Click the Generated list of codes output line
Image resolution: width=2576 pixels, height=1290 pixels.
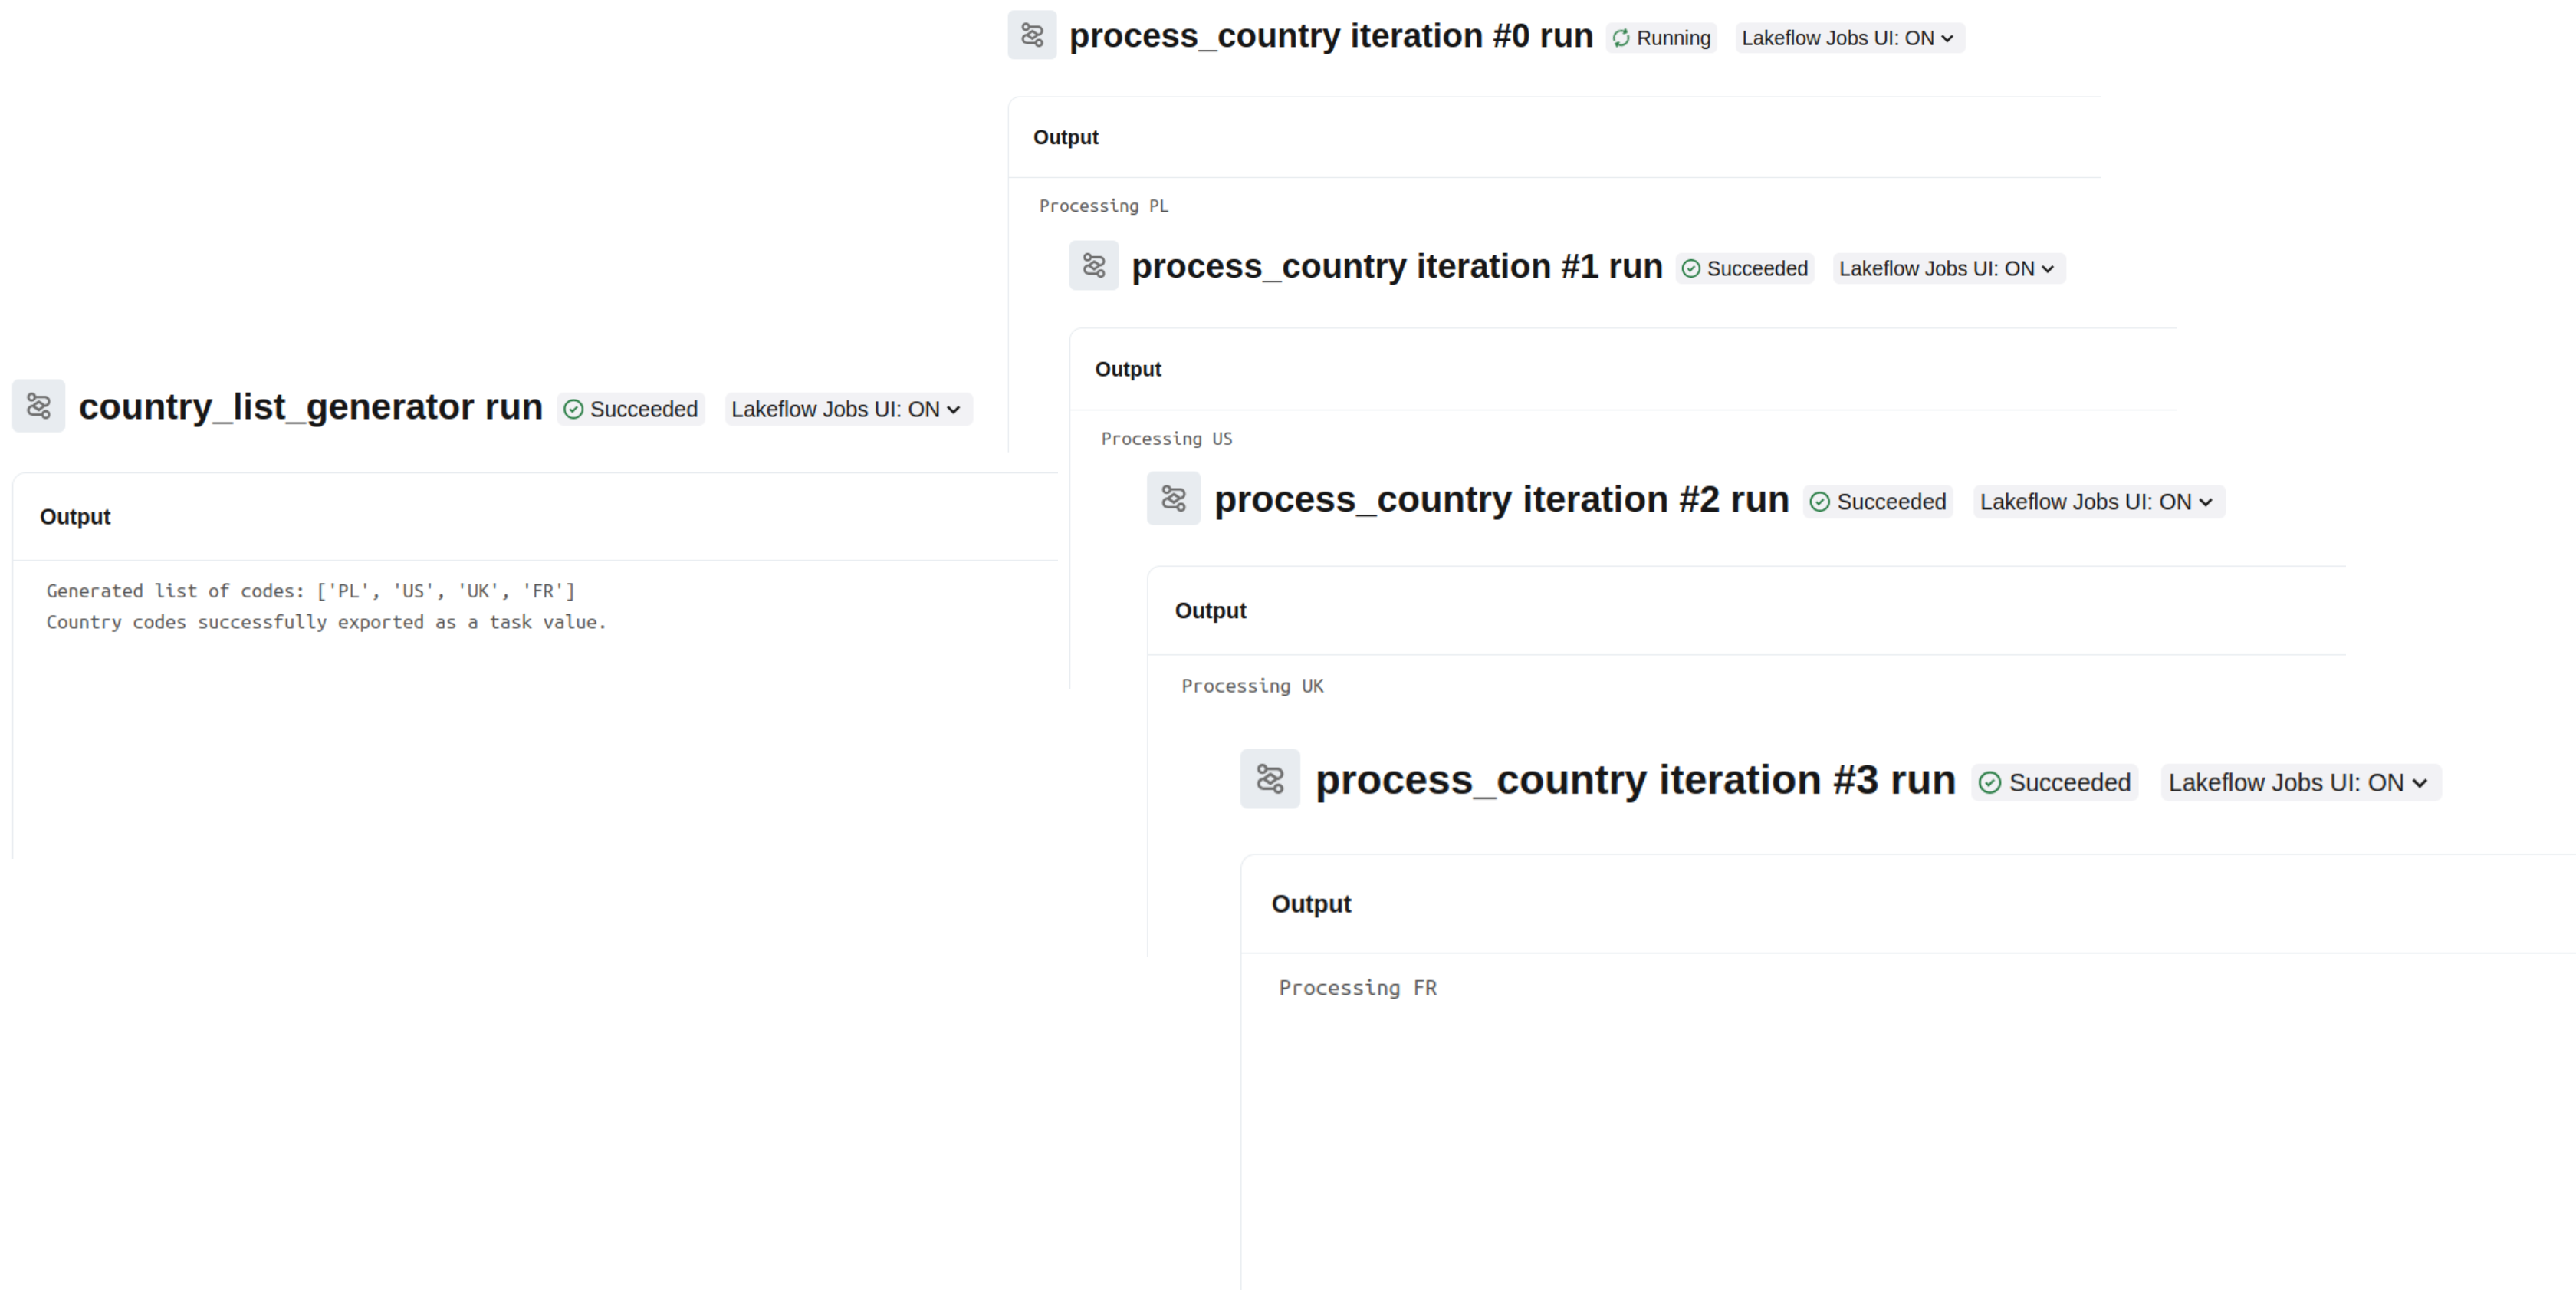pos(310,591)
